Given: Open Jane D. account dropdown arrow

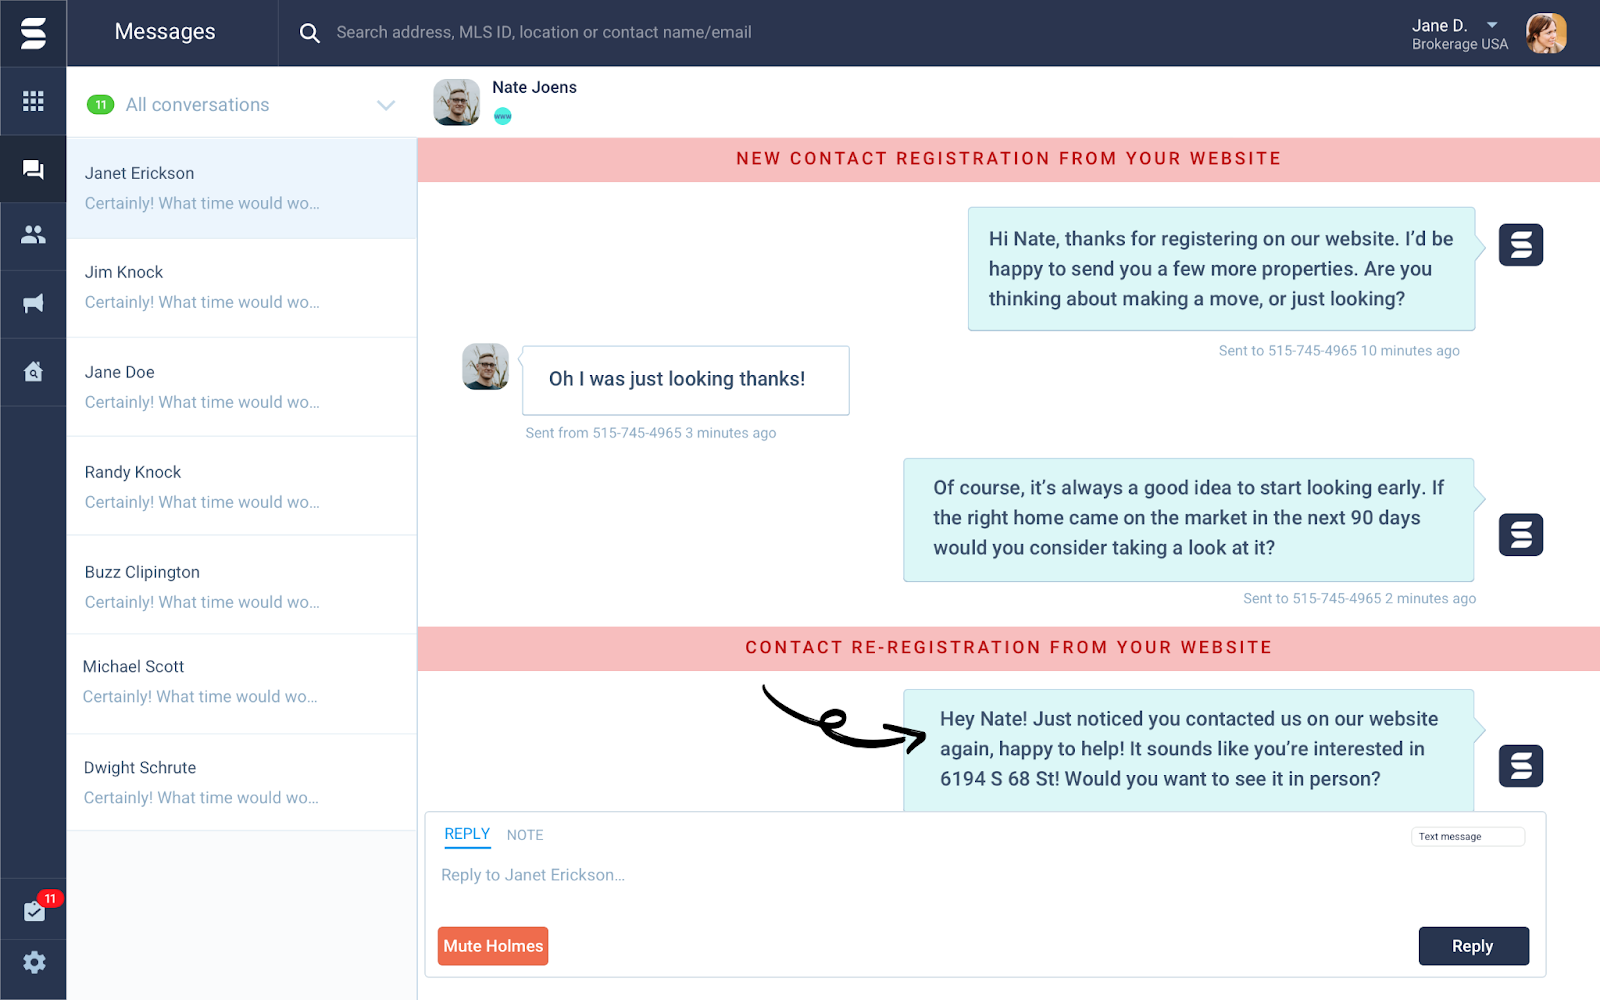Looking at the screenshot, I should 1492,25.
